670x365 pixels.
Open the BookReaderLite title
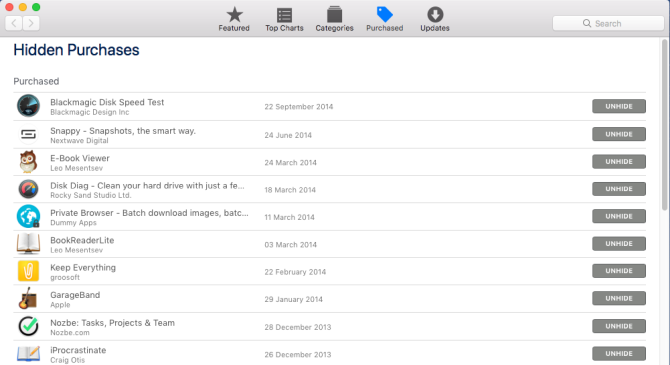tap(82, 240)
